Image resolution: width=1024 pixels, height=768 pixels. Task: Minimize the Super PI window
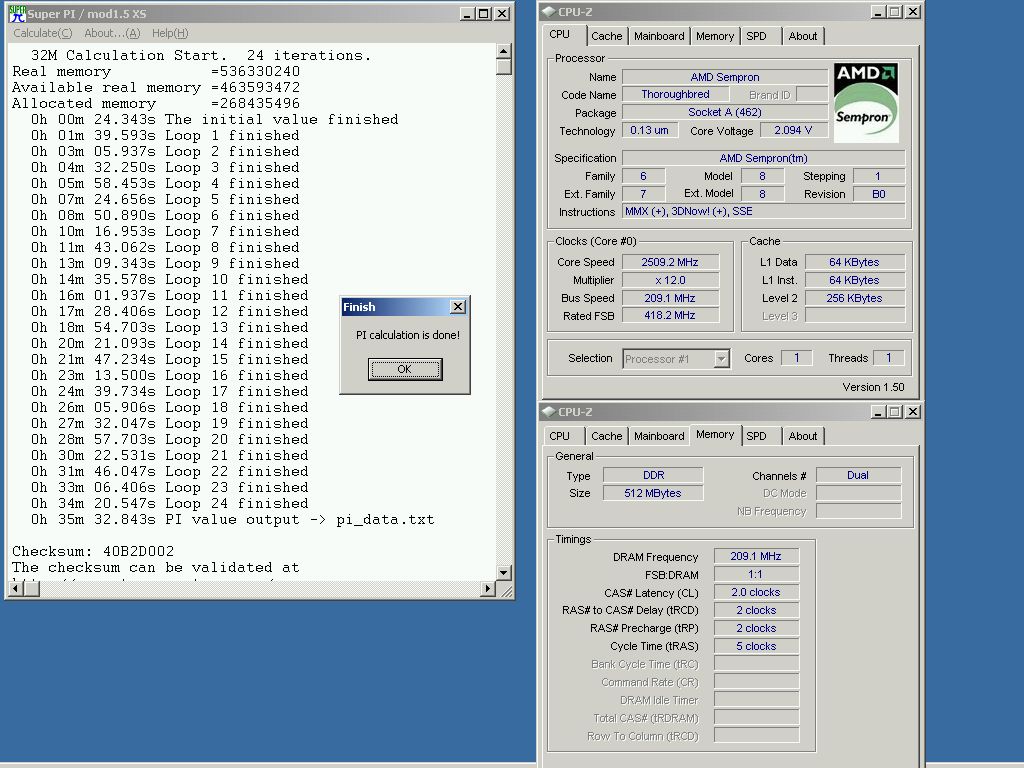pyautogui.click(x=467, y=14)
